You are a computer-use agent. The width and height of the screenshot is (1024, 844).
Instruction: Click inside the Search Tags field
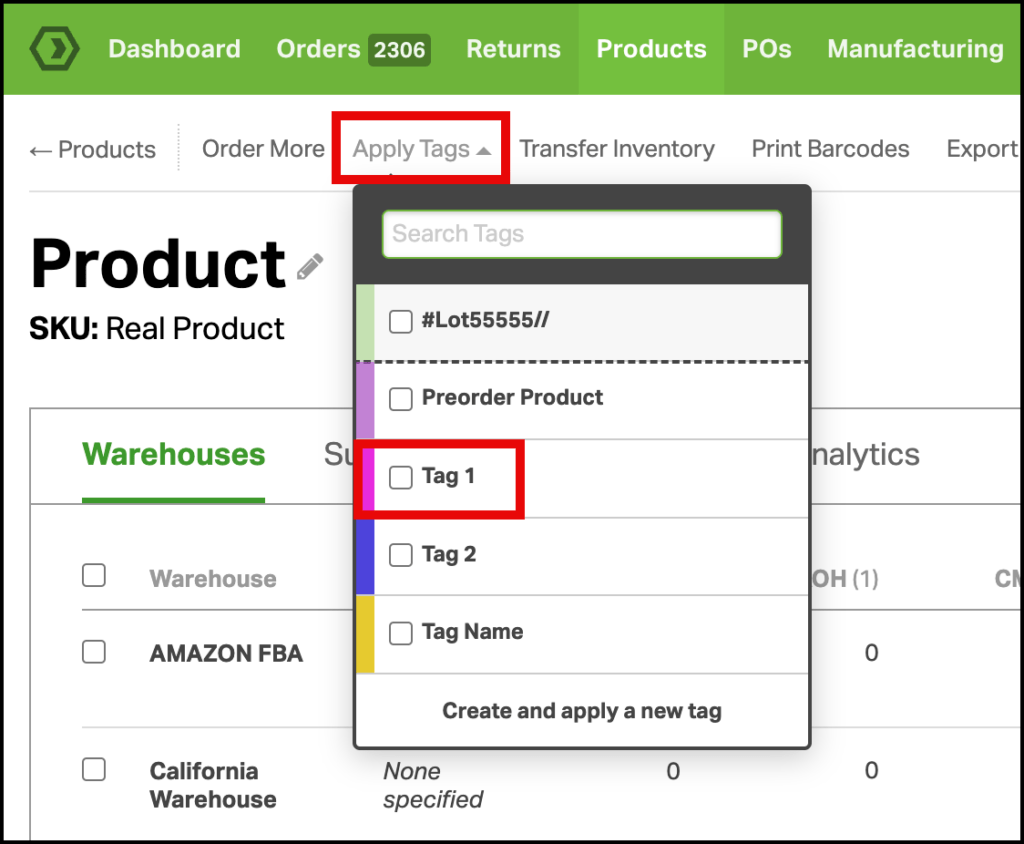[582, 234]
